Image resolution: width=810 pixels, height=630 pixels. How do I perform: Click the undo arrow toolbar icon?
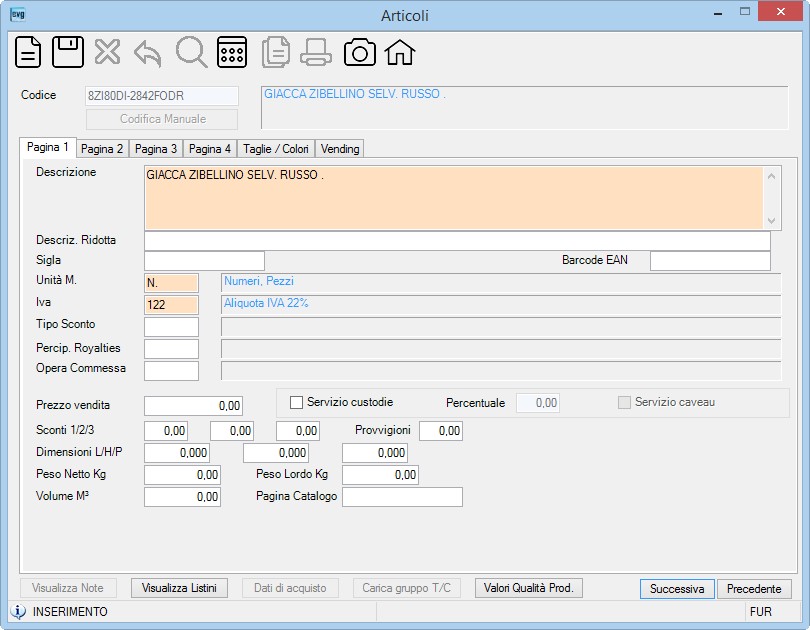point(148,54)
